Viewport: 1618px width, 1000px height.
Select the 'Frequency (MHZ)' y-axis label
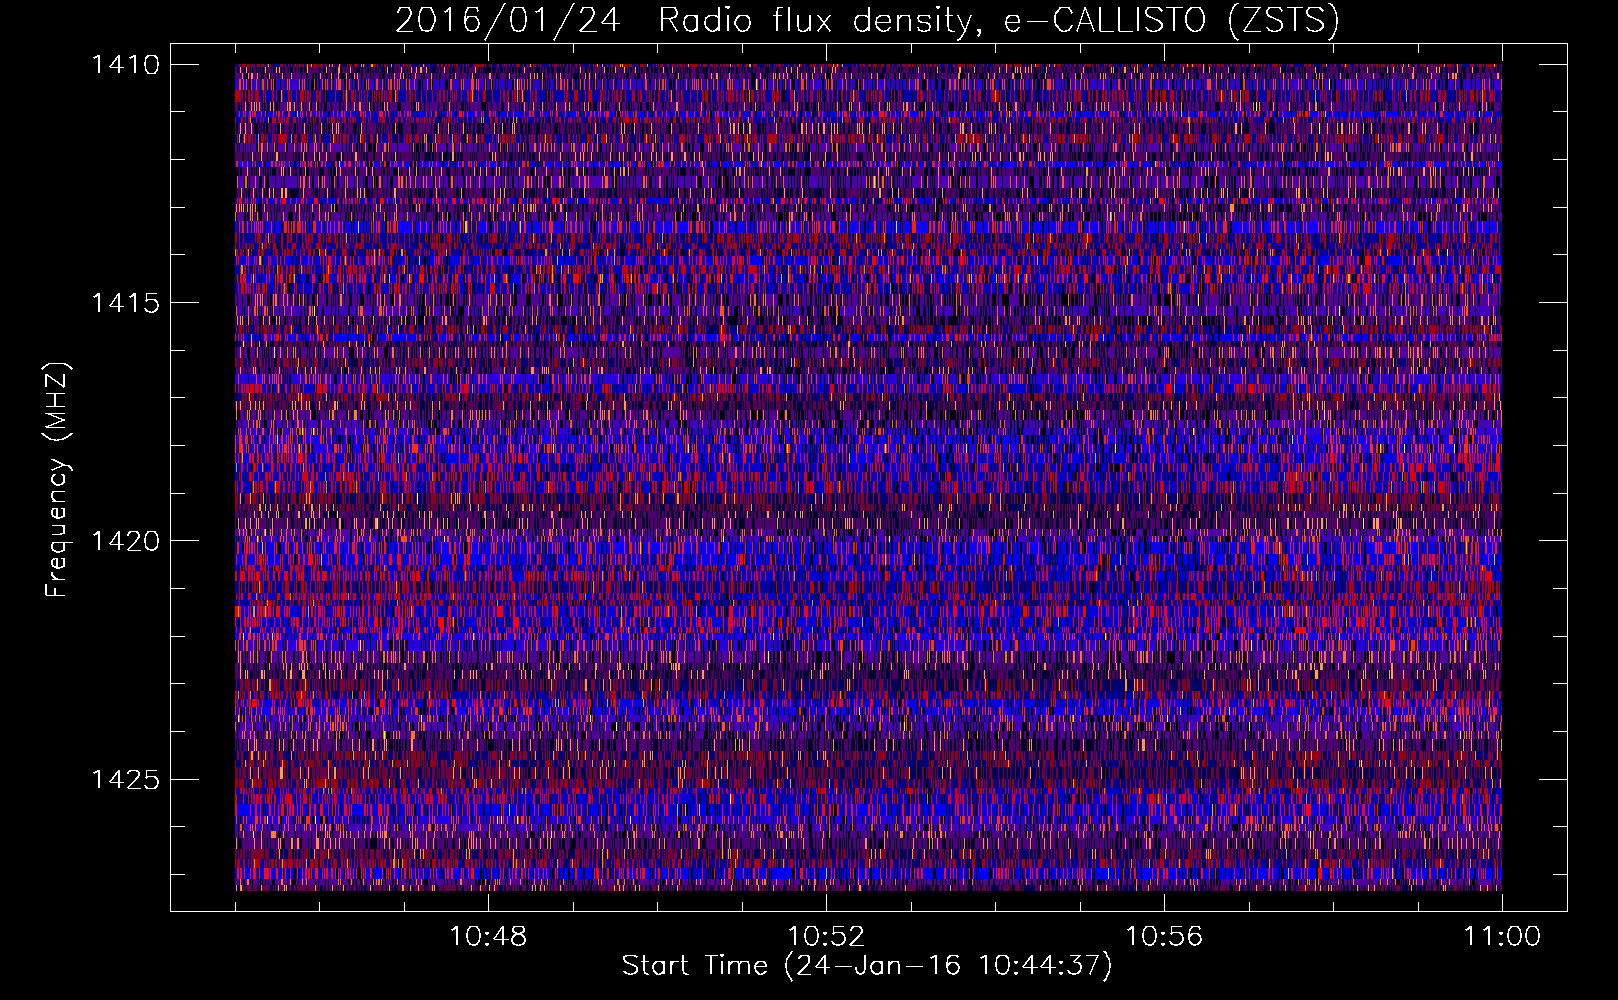[x=56, y=479]
